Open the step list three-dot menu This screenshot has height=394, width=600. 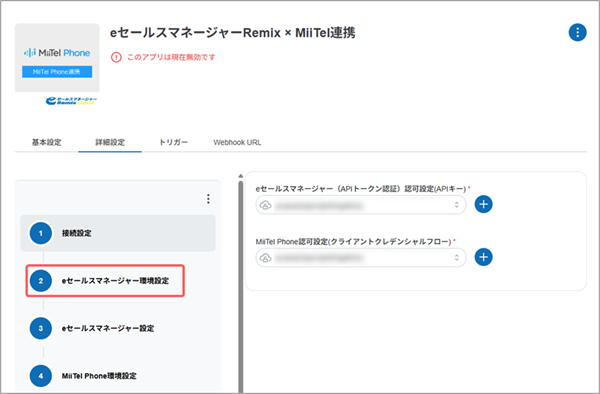(208, 199)
